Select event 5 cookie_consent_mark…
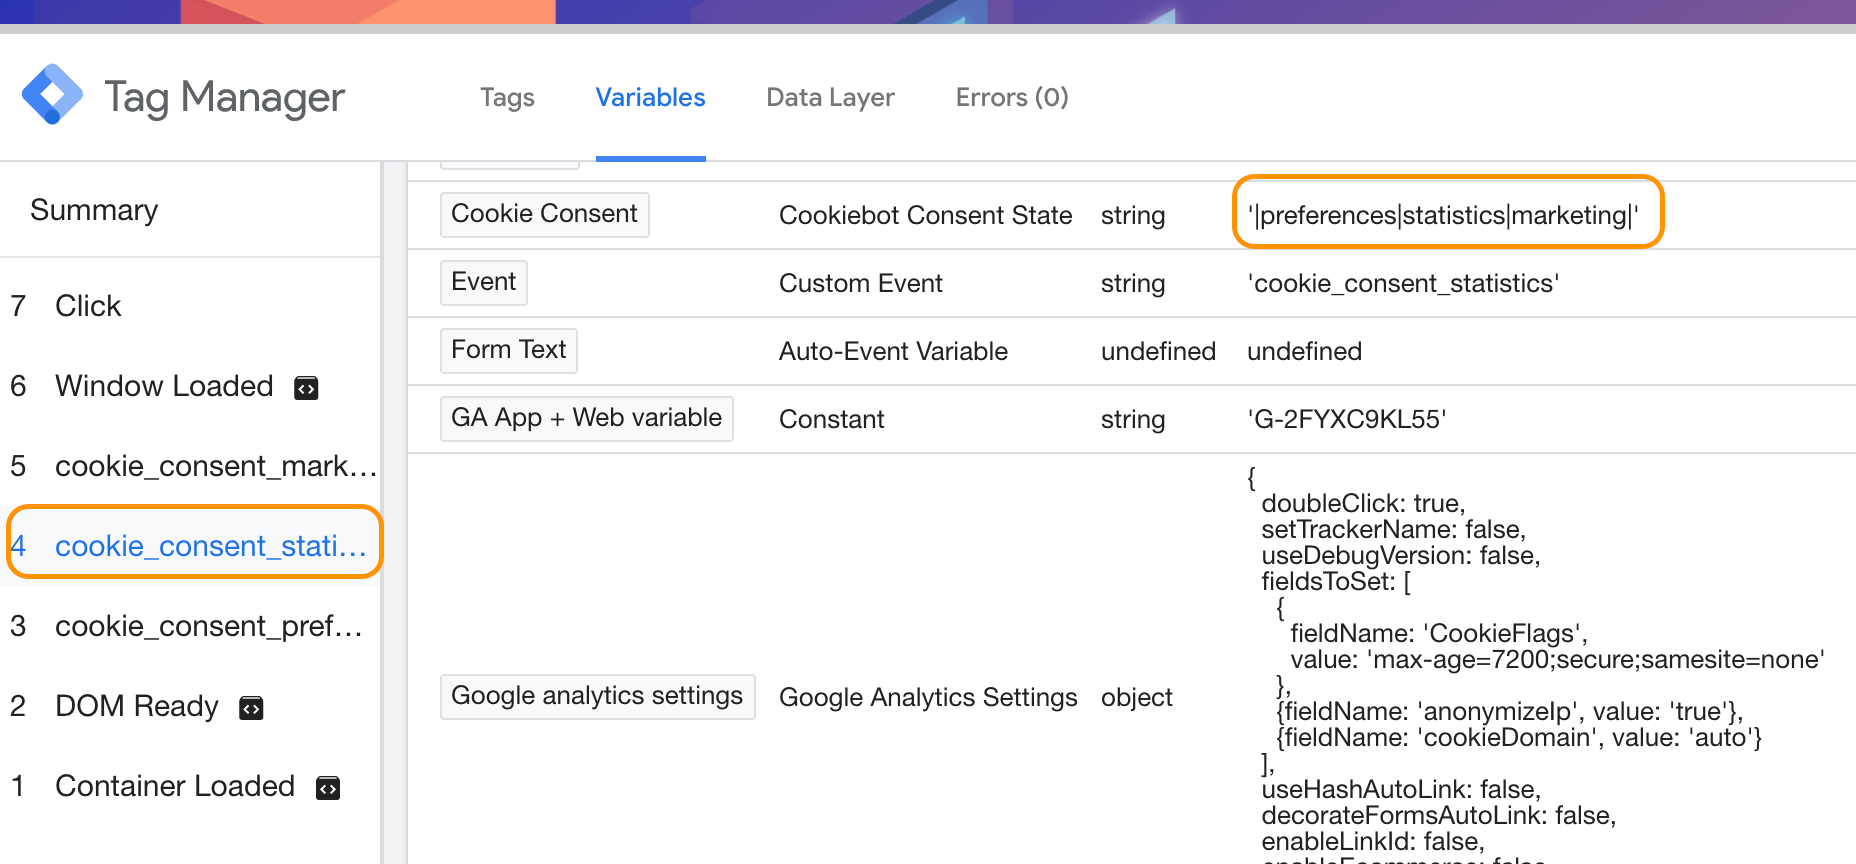 190,466
